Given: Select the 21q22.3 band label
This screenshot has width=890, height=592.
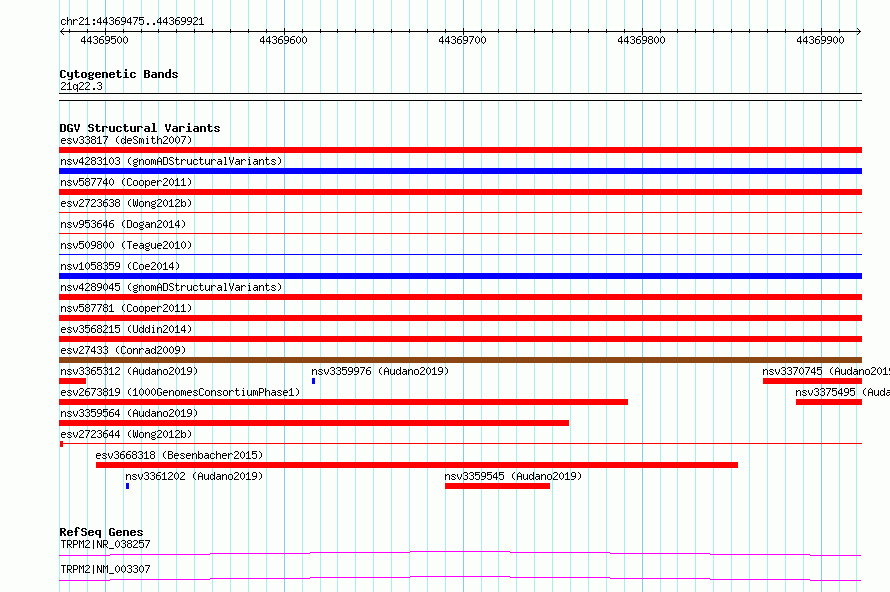Looking at the screenshot, I should pyautogui.click(x=81, y=86).
